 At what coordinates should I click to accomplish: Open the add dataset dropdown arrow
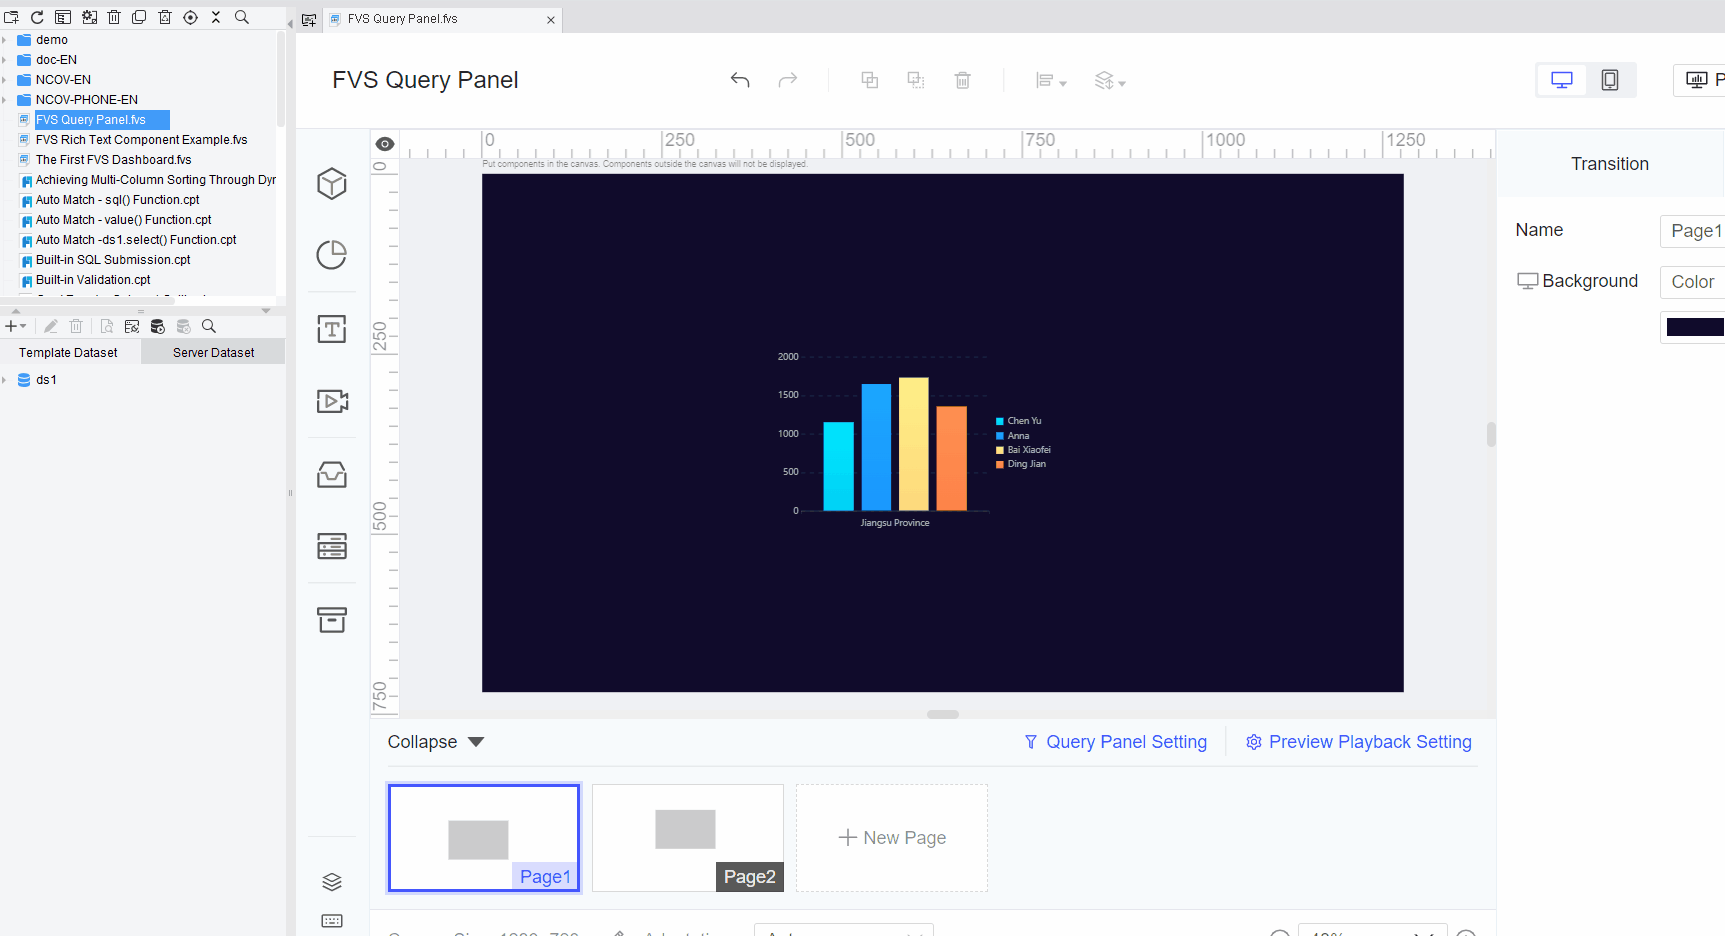(24, 326)
